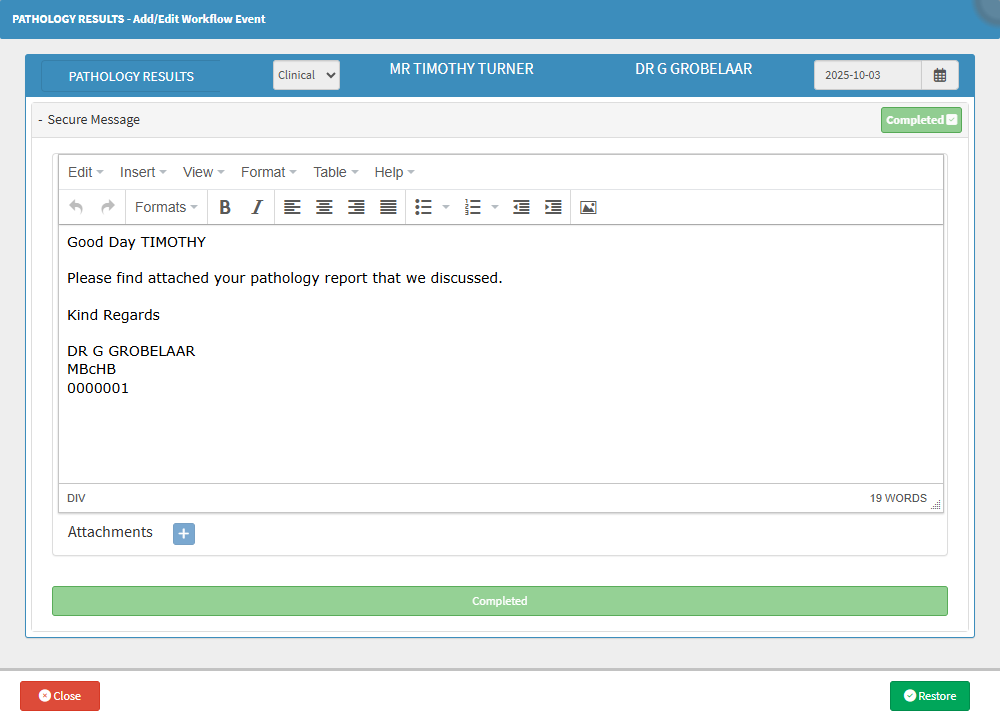Open bullet list style options arrow
Screen dimensions: 1000x721
pos(446,207)
